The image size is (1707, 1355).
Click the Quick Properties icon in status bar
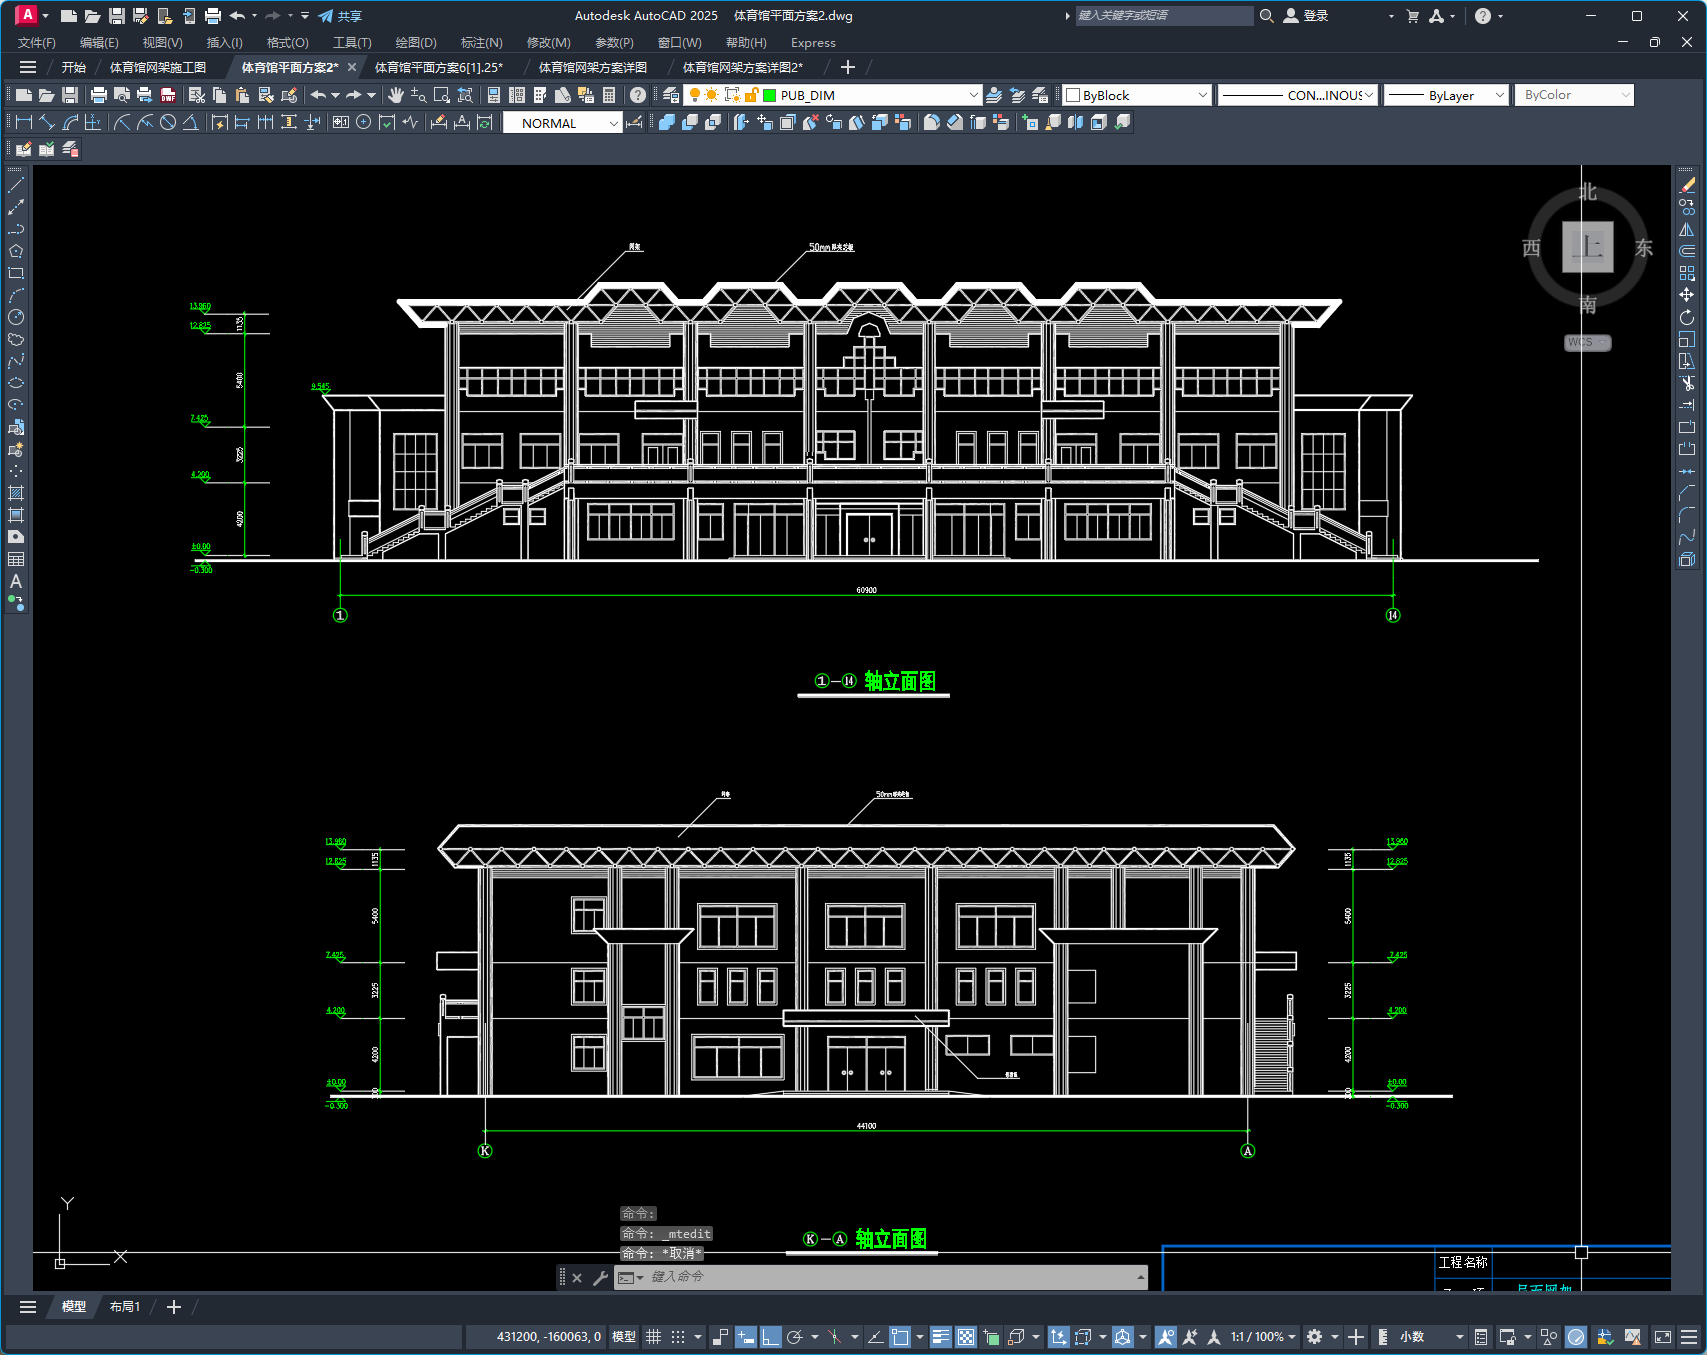pyautogui.click(x=1481, y=1337)
